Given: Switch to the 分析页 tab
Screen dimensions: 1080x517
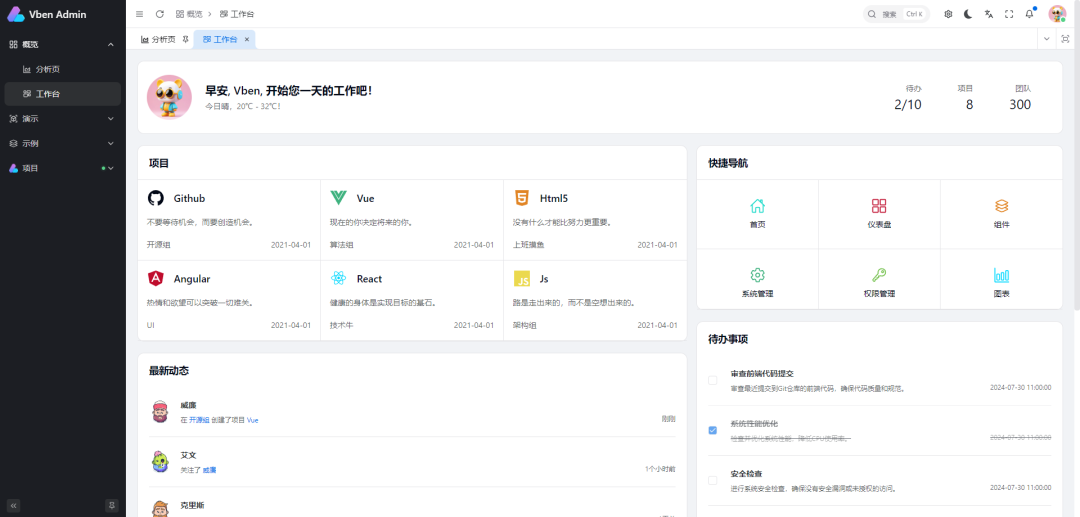Looking at the screenshot, I should pos(158,39).
